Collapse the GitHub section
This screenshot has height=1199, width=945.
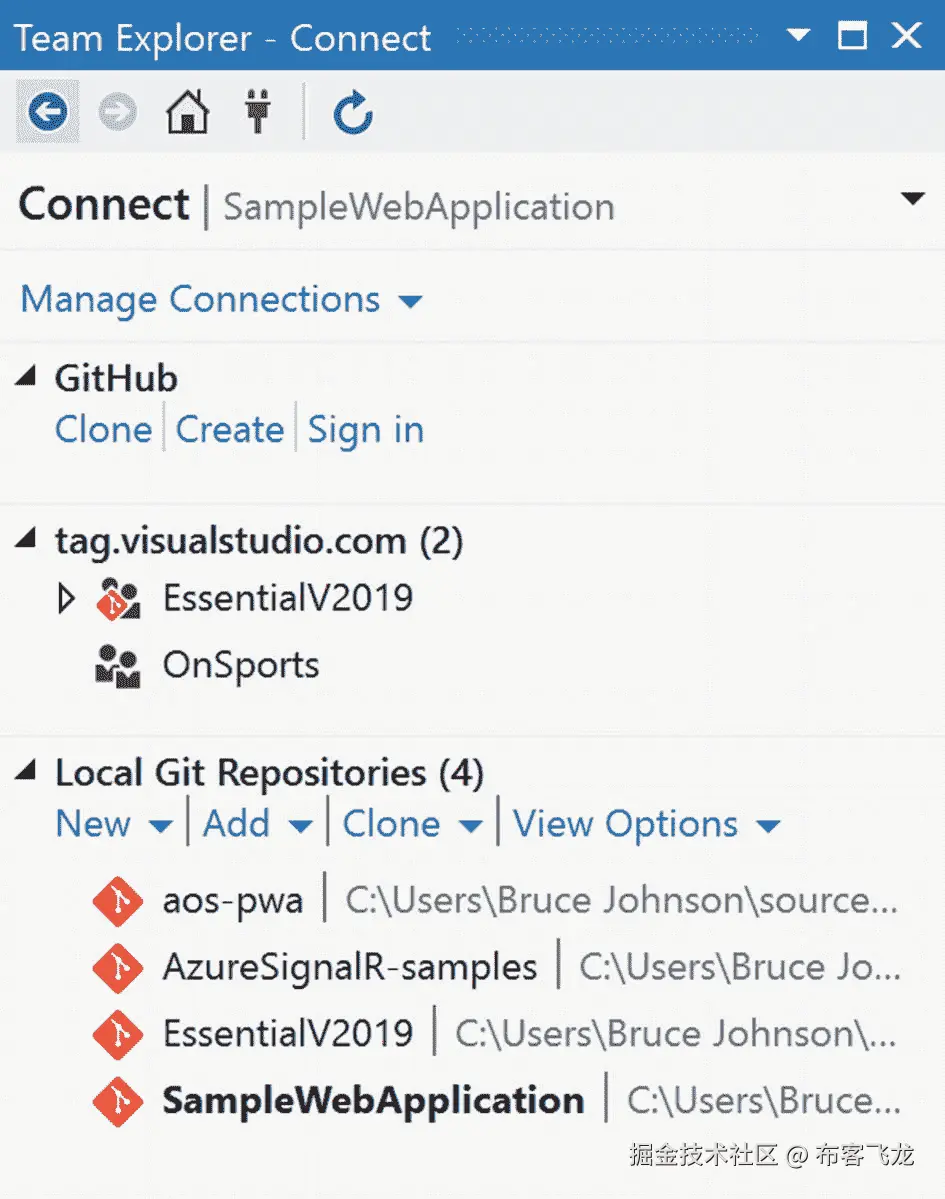click(x=27, y=377)
